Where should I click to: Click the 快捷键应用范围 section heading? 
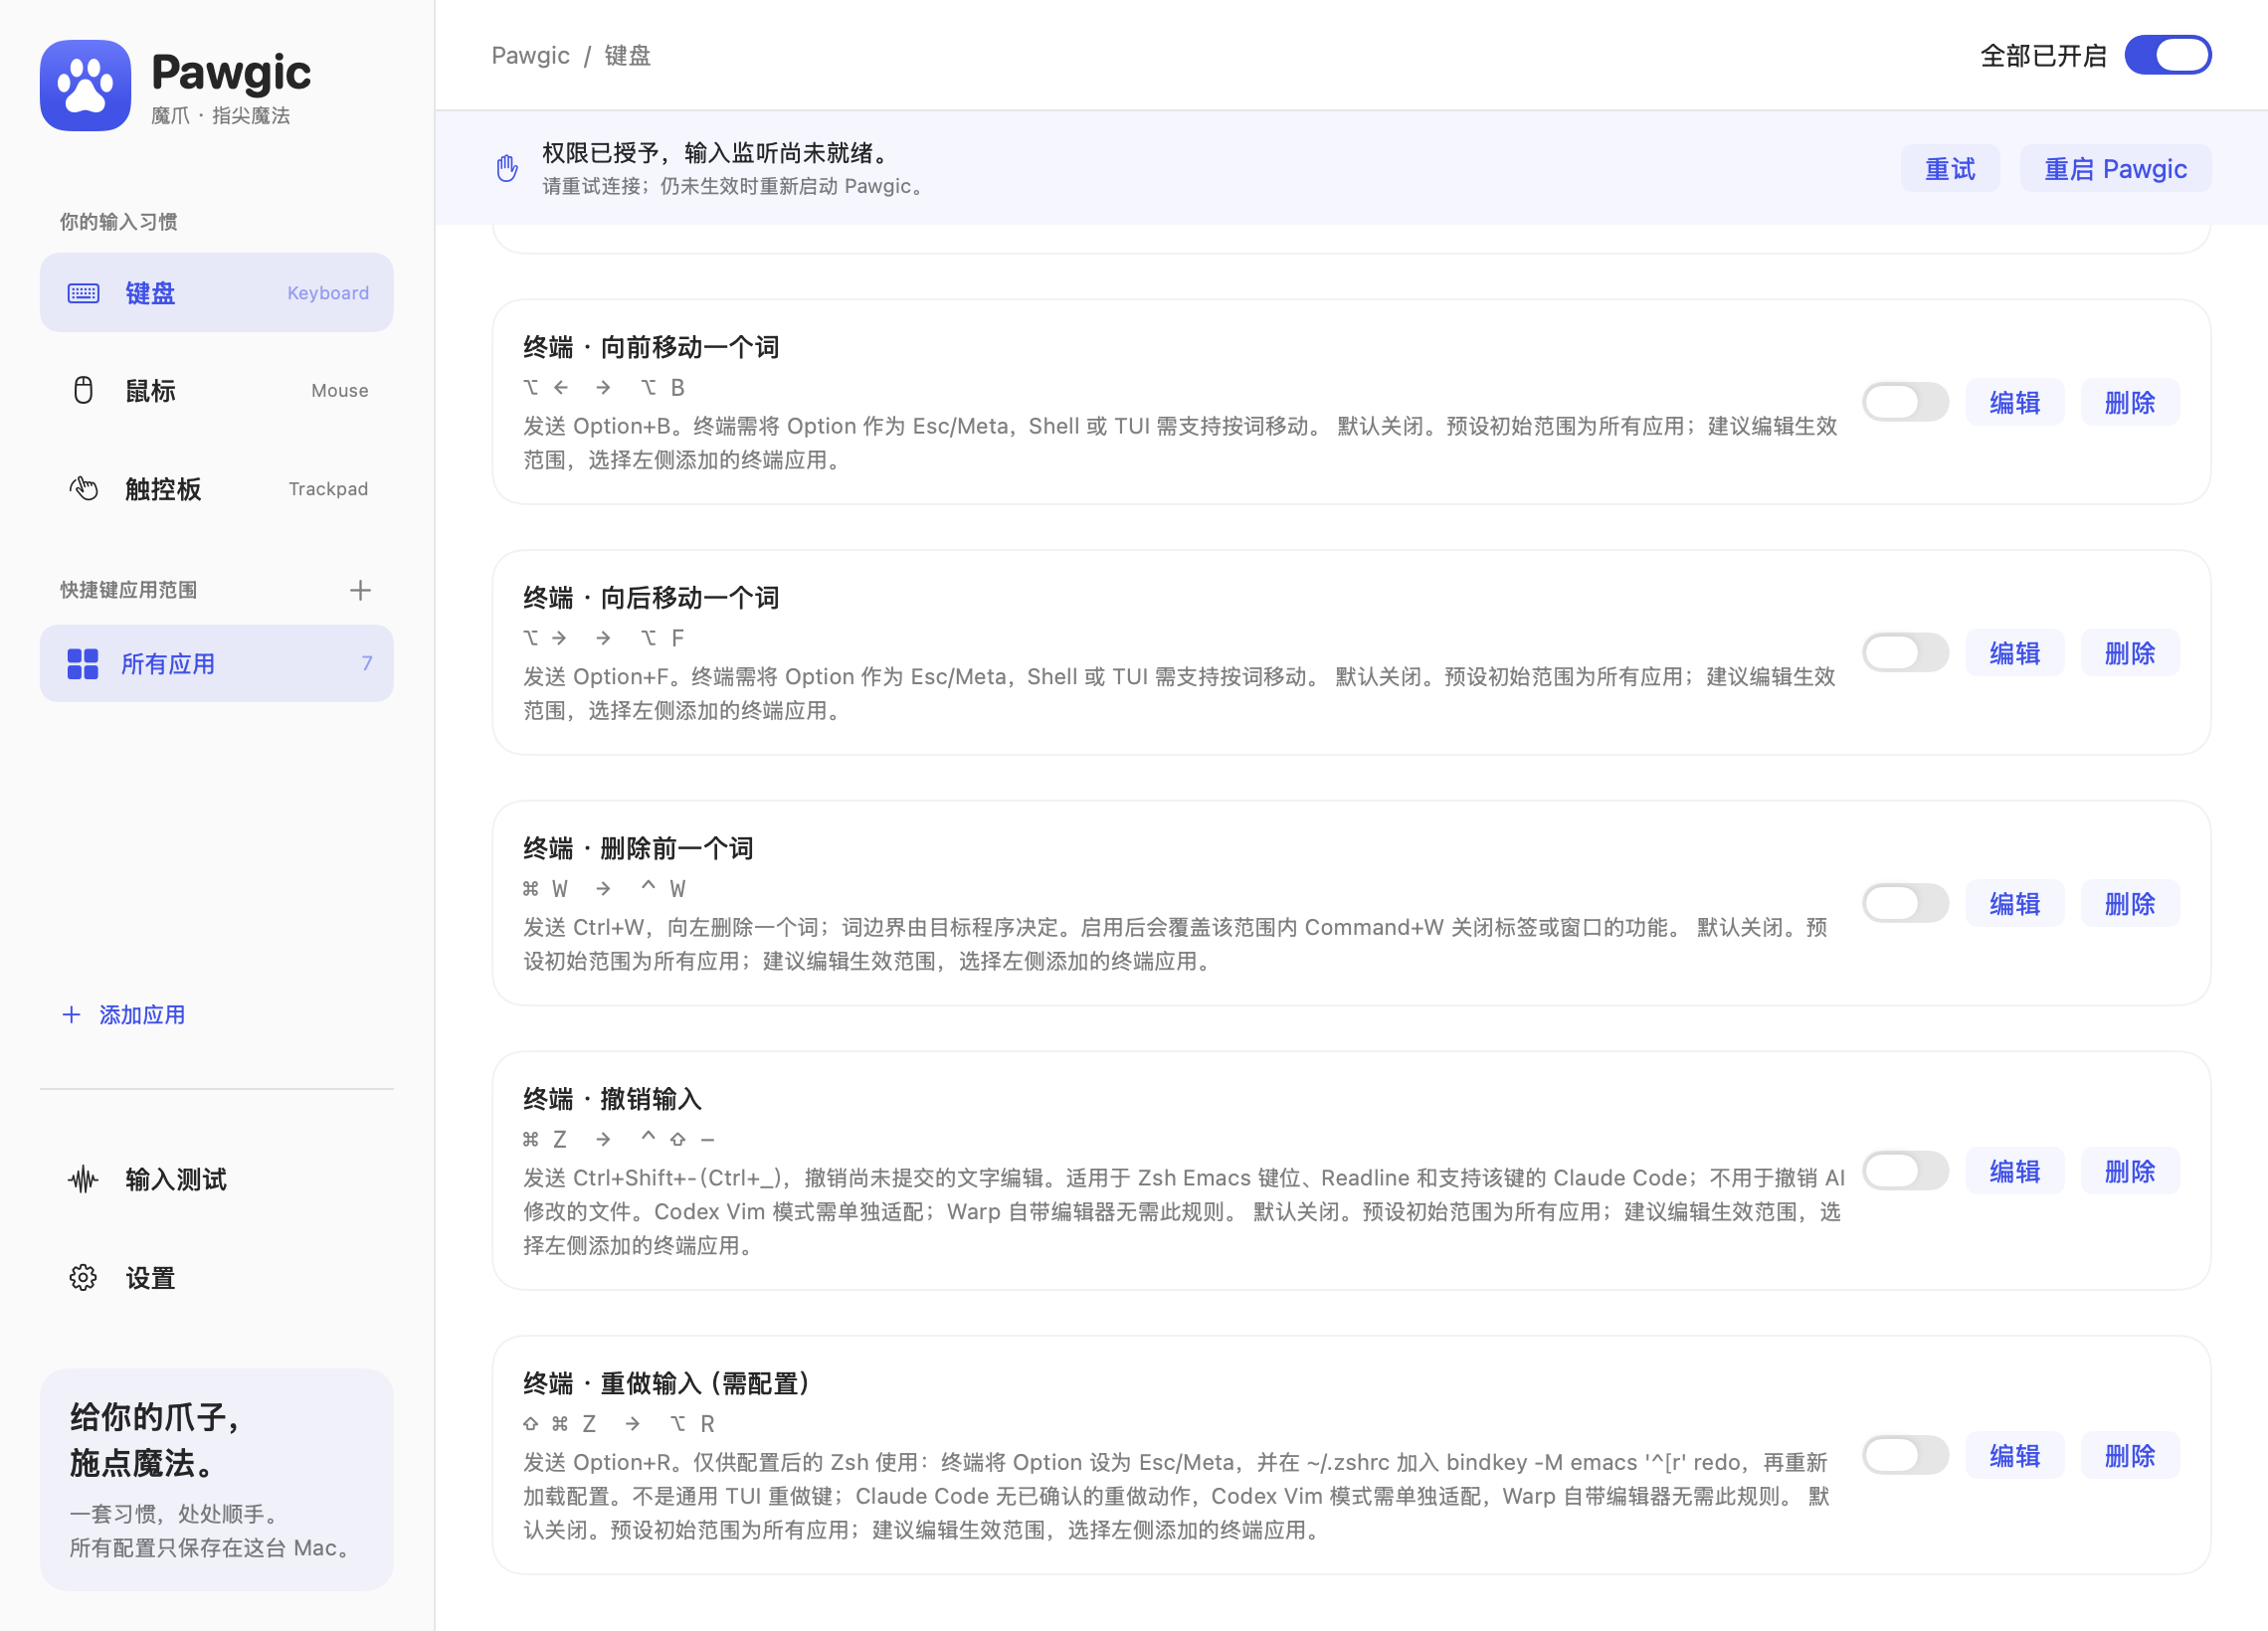[x=128, y=590]
